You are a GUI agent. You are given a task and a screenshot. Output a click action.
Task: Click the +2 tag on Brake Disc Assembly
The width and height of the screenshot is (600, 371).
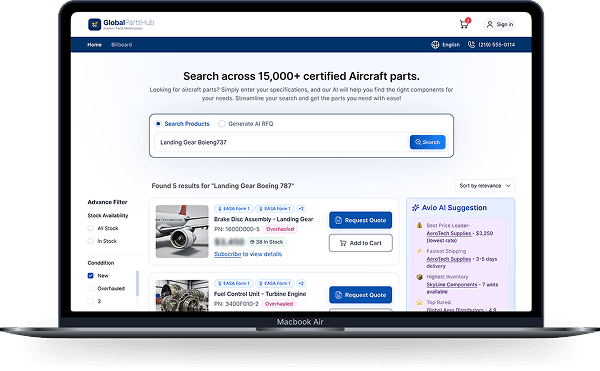click(x=301, y=209)
